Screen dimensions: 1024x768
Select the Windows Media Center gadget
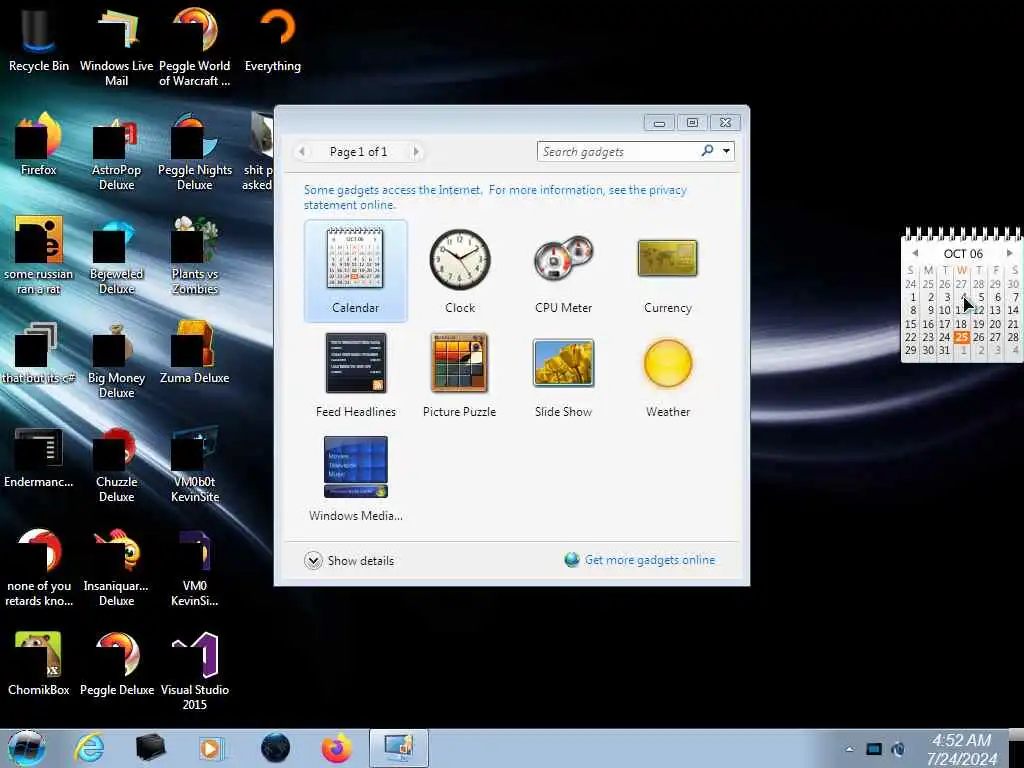tap(355, 479)
